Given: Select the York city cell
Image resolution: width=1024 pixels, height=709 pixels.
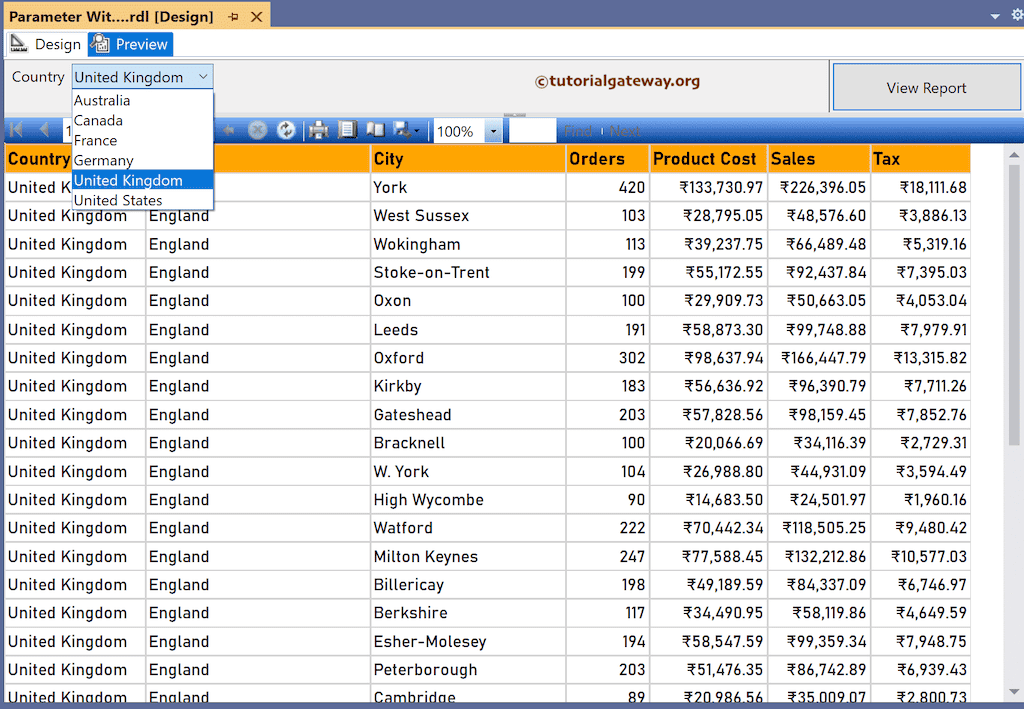Looking at the screenshot, I should tap(468, 187).
